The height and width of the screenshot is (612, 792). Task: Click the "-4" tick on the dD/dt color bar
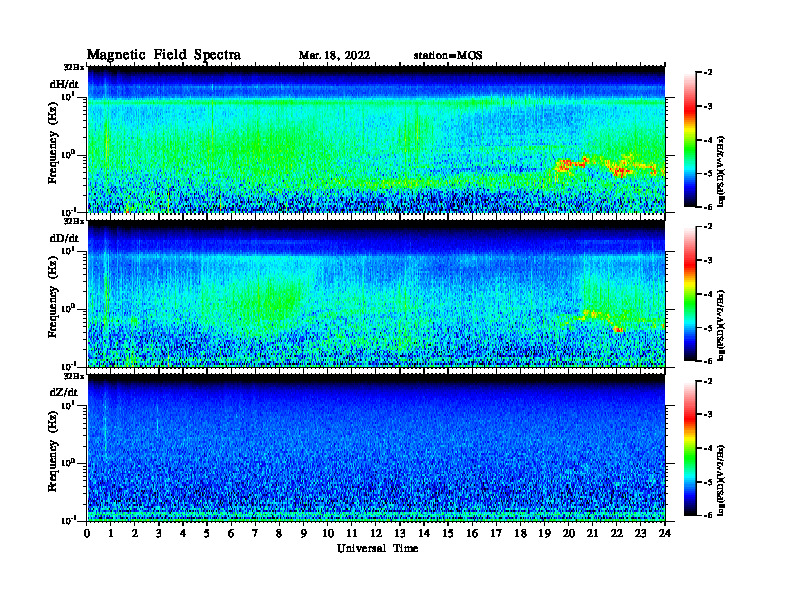pos(708,294)
